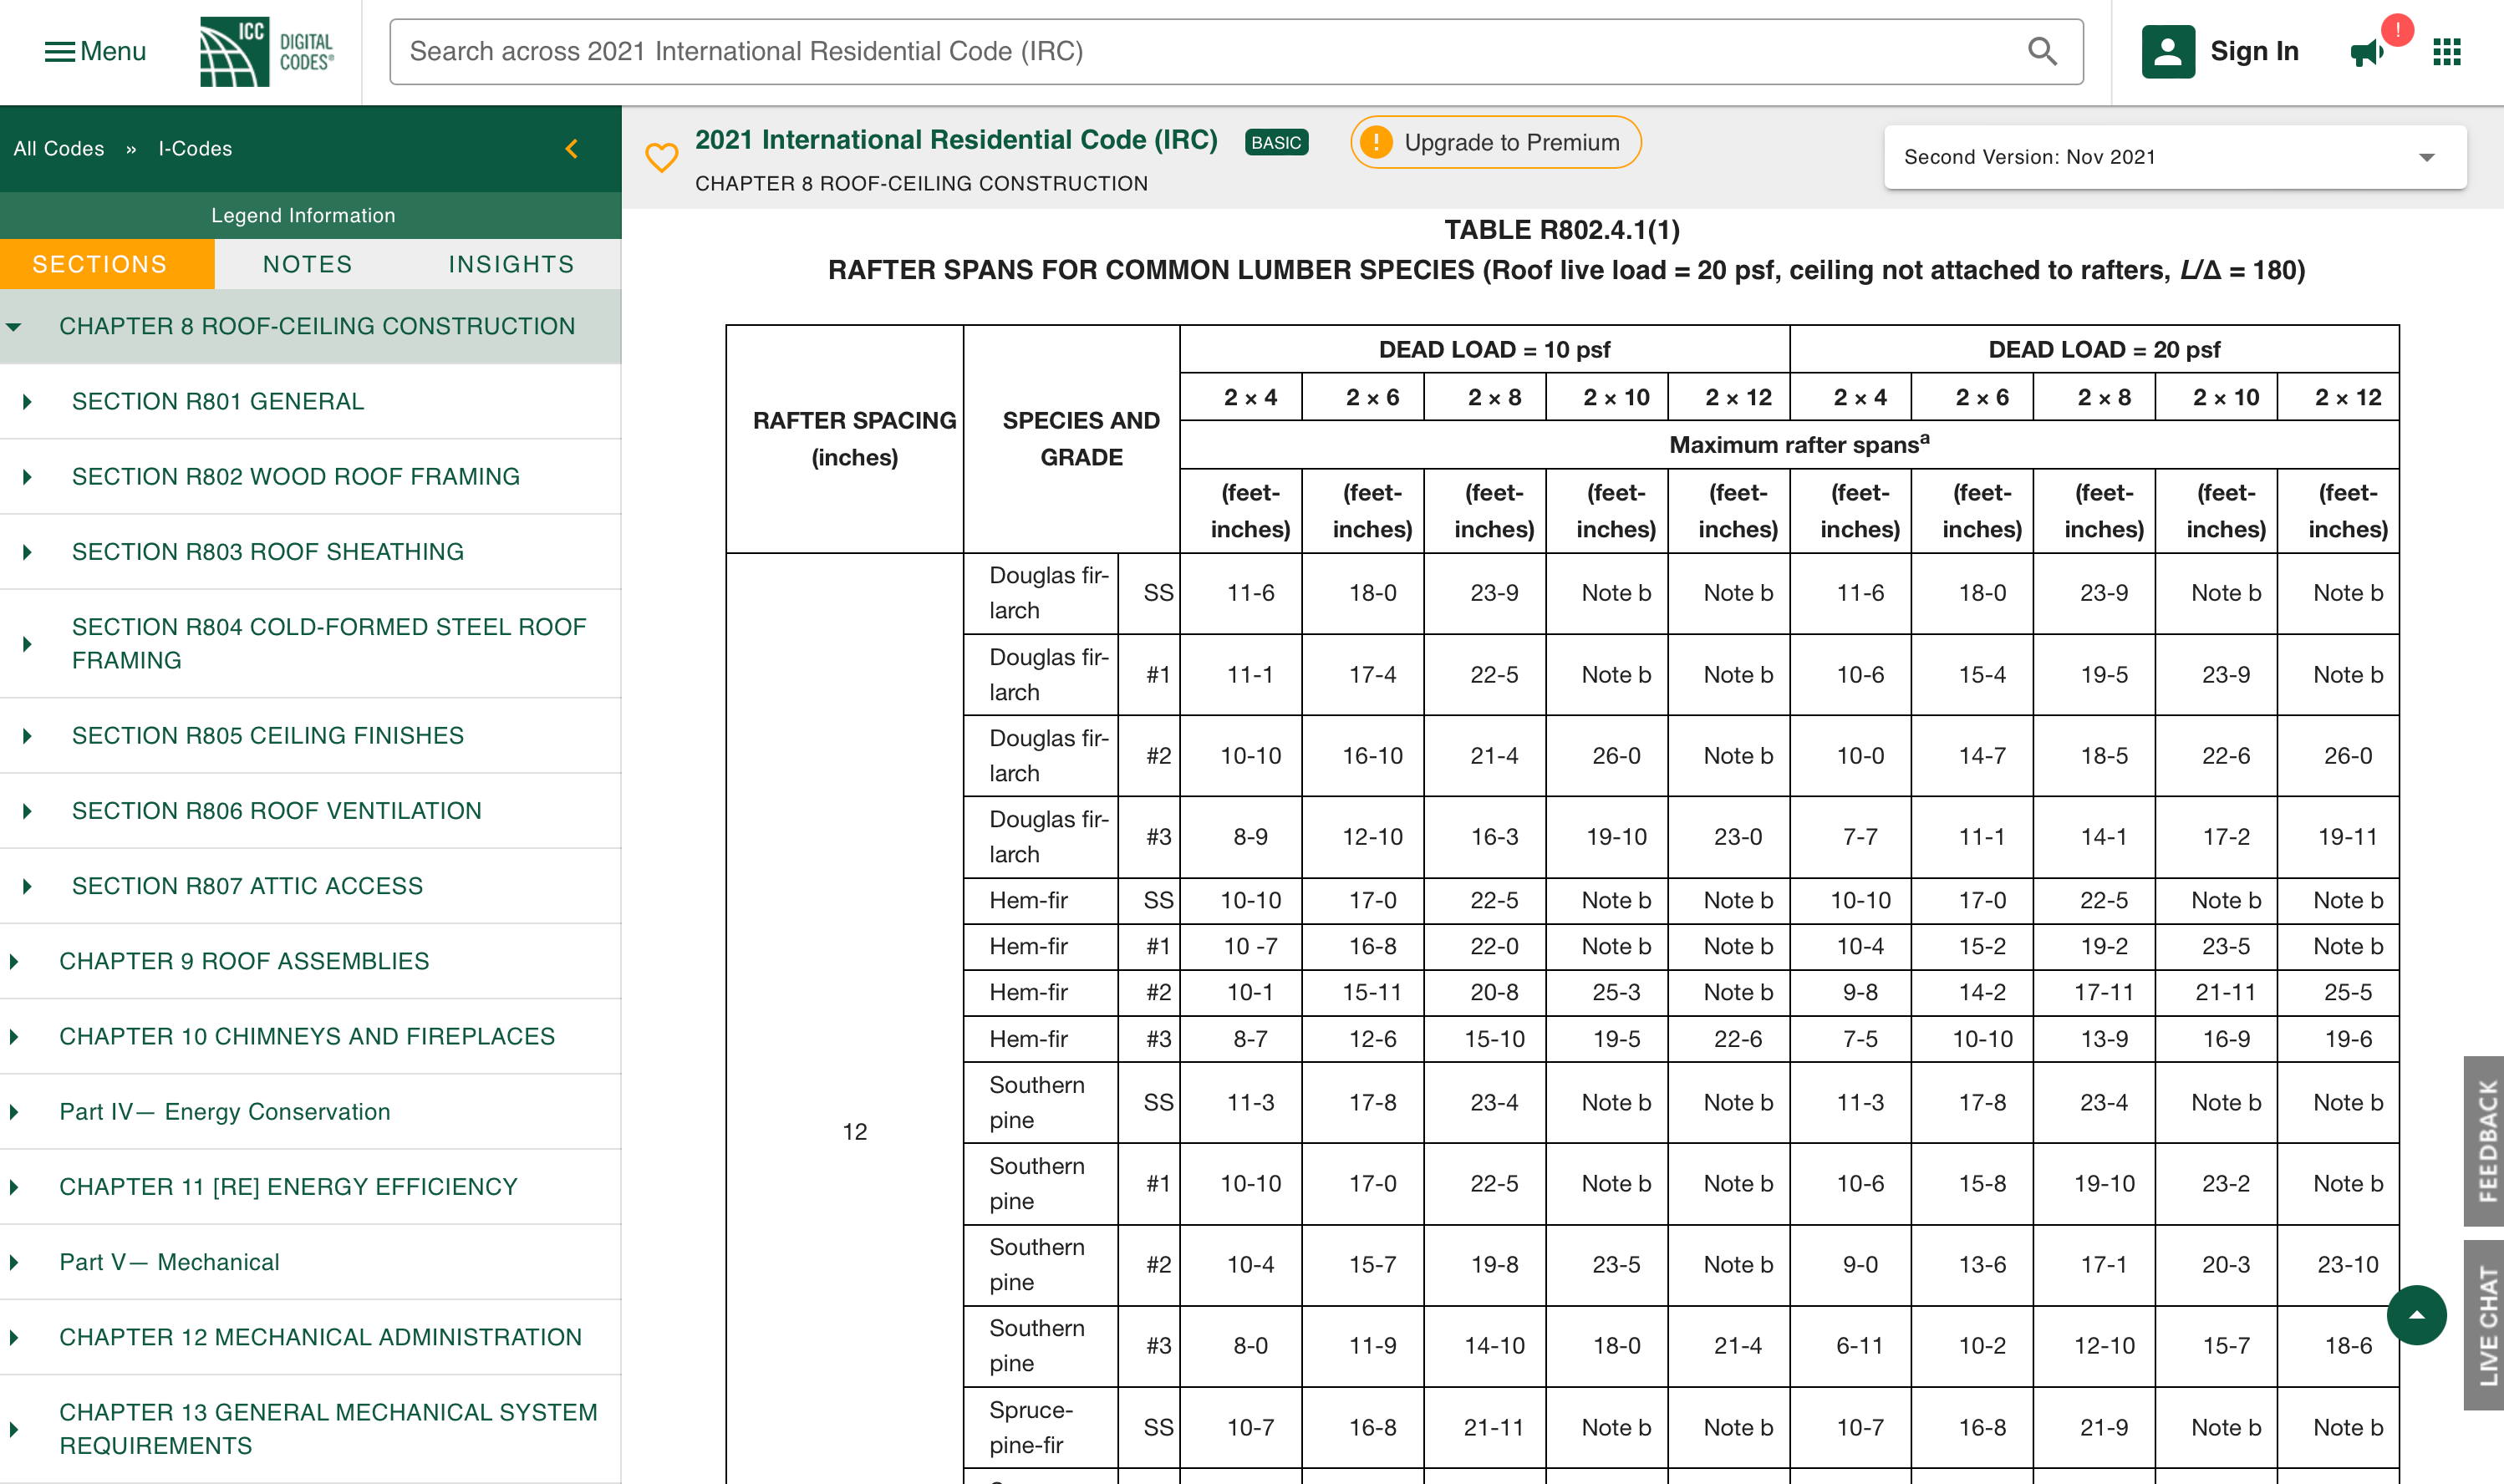2504x1484 pixels.
Task: Switch to the SECTIONS tab
Action: (107, 264)
